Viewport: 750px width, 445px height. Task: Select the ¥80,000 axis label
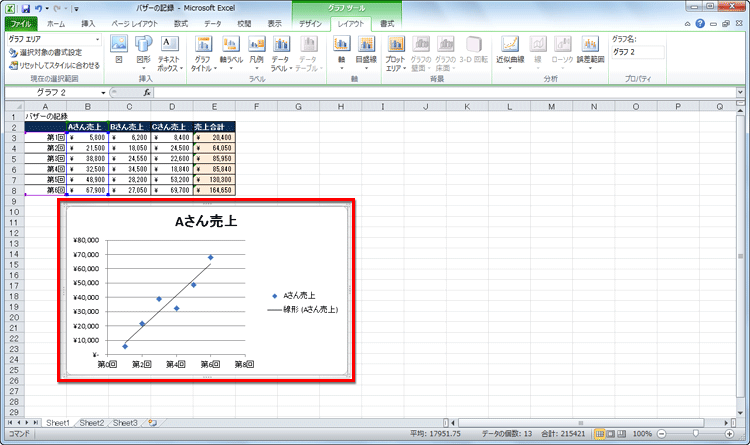86,240
